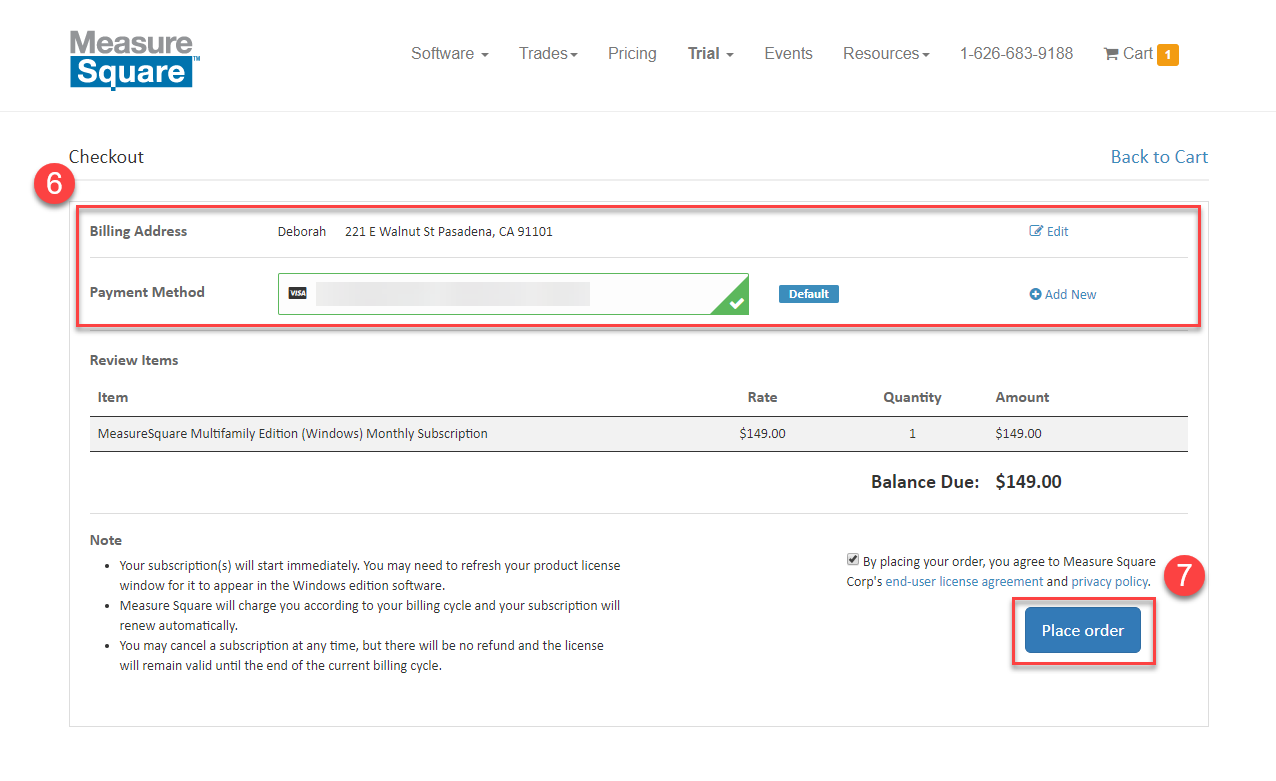Expand the Trades dropdown menu

tap(548, 54)
